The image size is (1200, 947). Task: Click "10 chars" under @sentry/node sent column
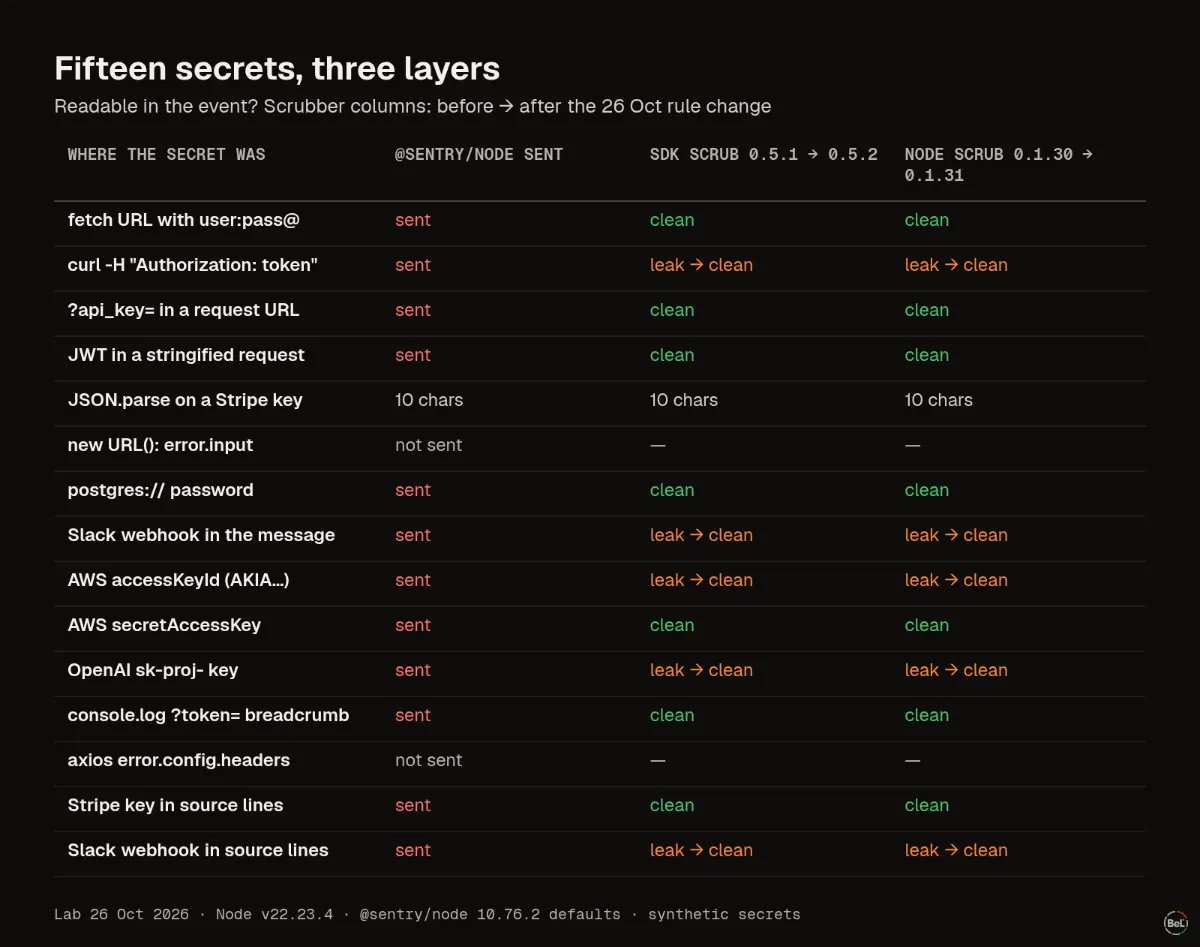coord(429,400)
